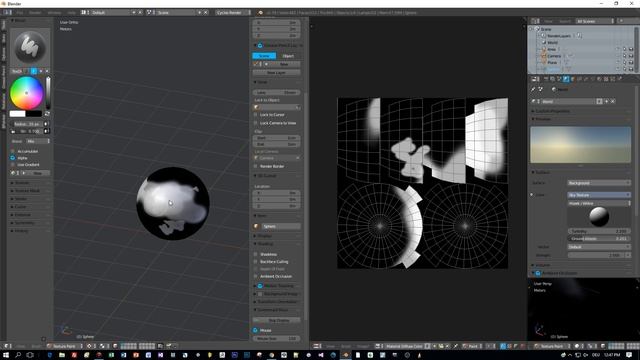
Task: Click the Local Camera field
Action: point(277,158)
